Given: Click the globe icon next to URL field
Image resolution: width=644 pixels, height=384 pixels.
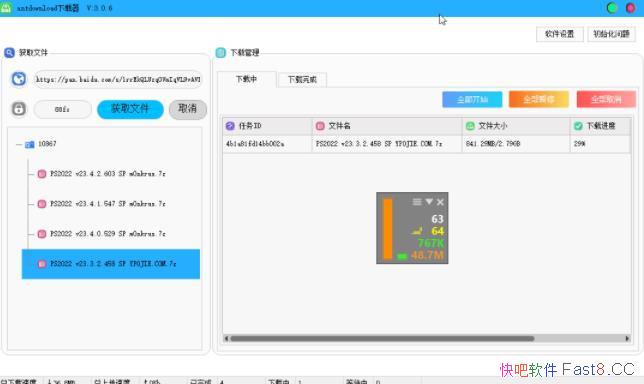Looking at the screenshot, I should tap(19, 79).
